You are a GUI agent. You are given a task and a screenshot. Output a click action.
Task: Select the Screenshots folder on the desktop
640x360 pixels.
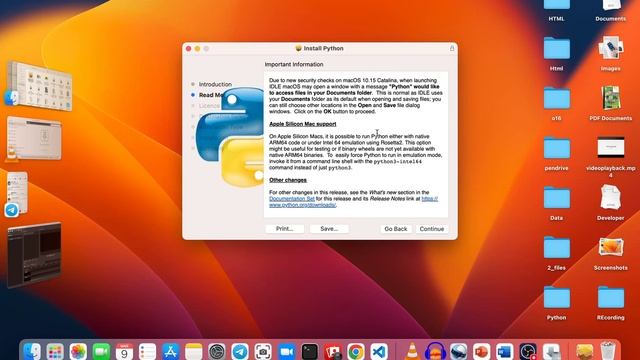611,248
